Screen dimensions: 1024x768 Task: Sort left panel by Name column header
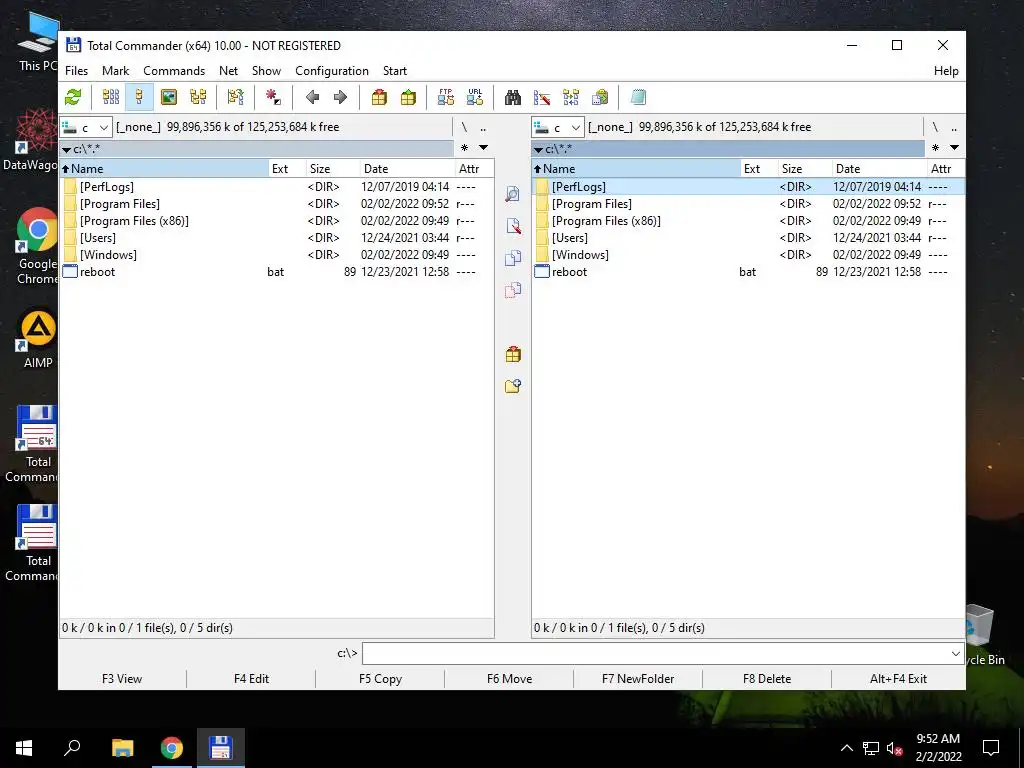click(x=164, y=168)
